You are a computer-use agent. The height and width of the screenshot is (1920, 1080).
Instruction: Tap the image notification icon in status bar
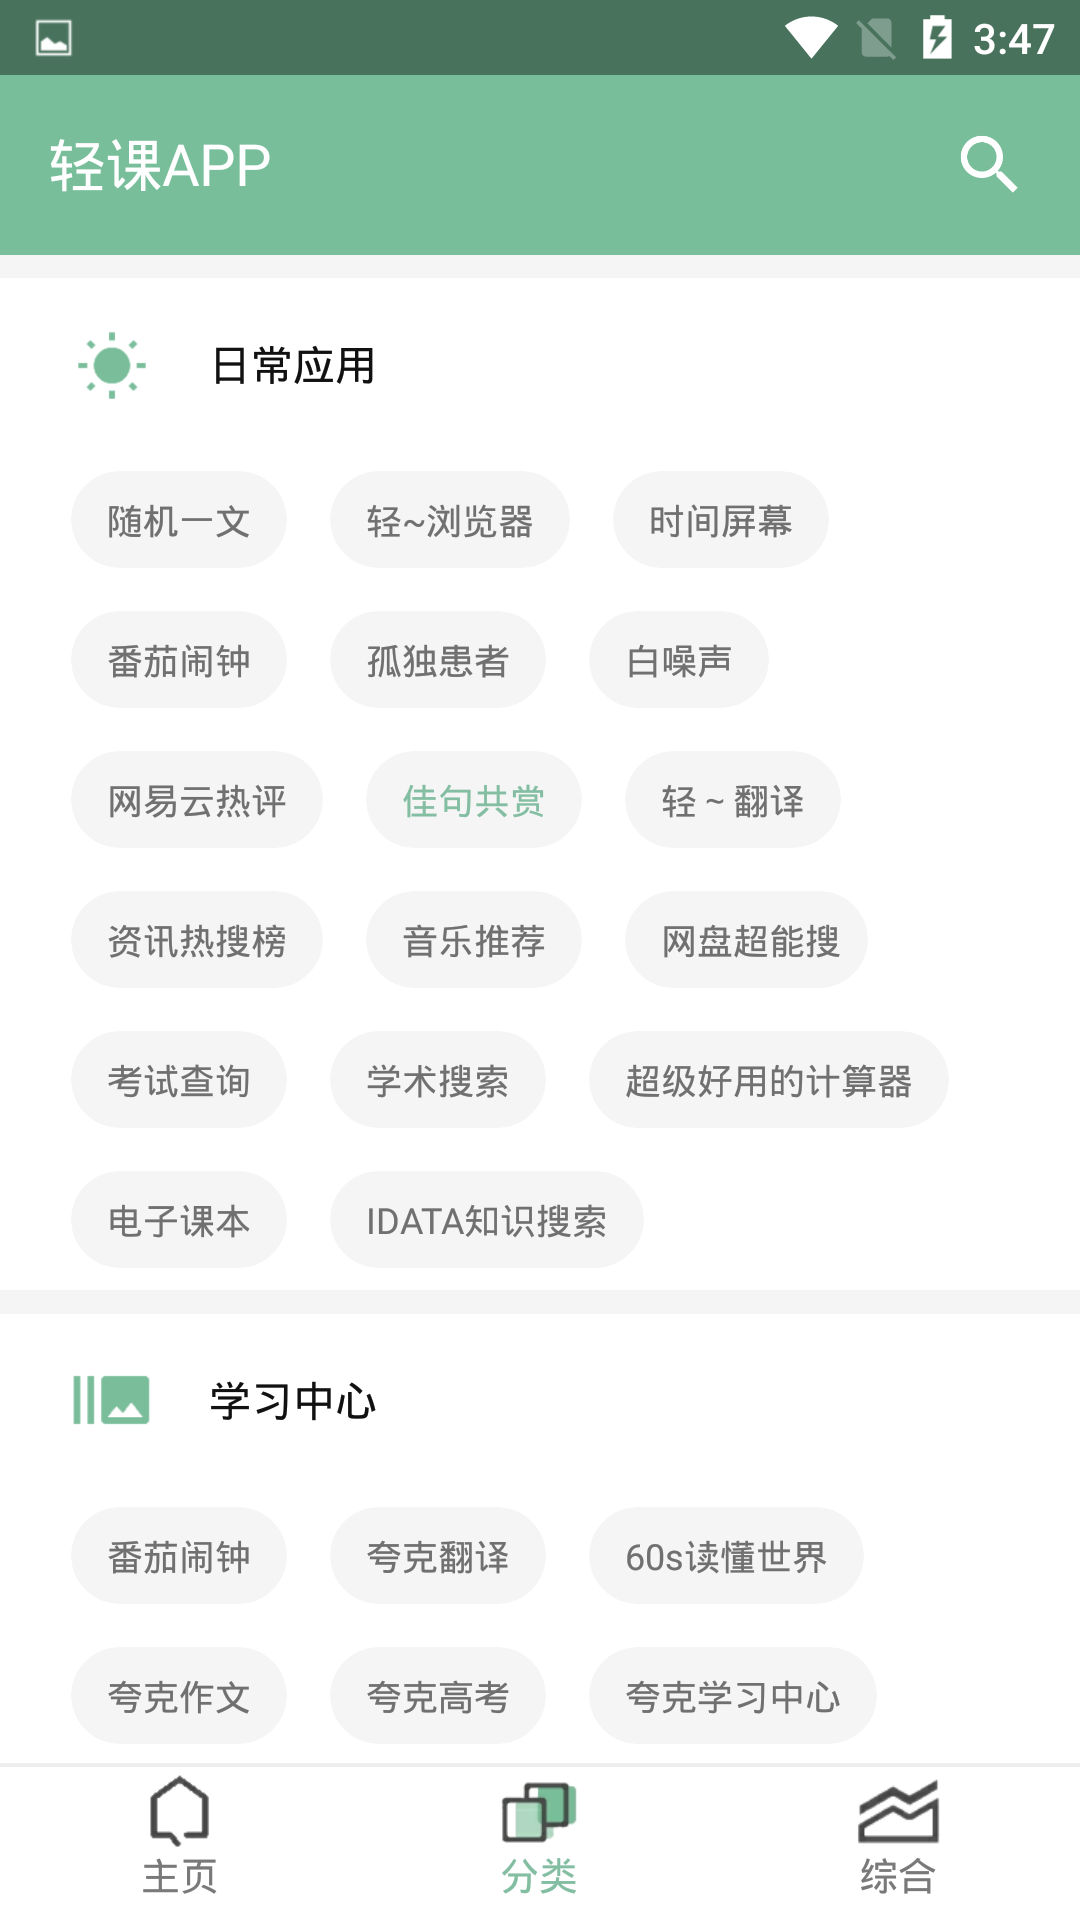(54, 38)
